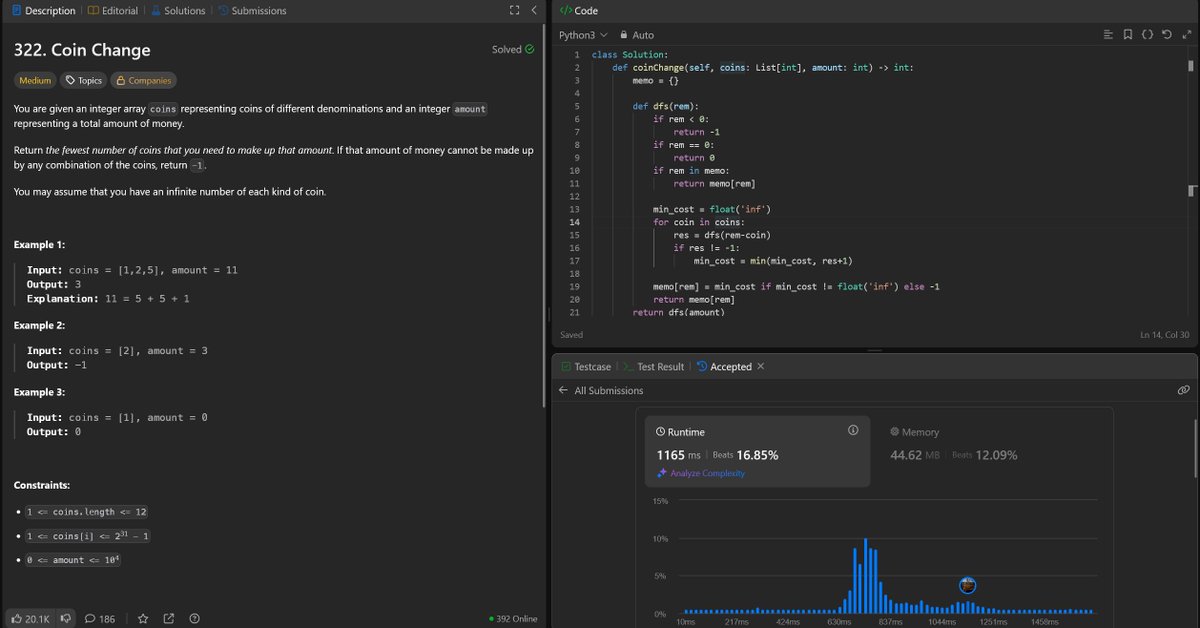
Task: Click the Analyze Complexity link
Action: coord(700,473)
